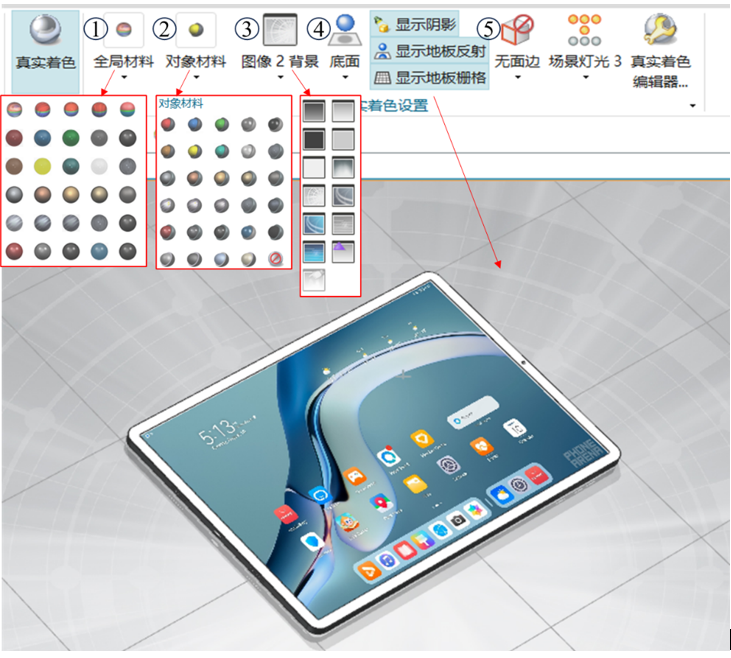
Task: Choose the blue horizon background thumbnail
Action: tap(314, 252)
